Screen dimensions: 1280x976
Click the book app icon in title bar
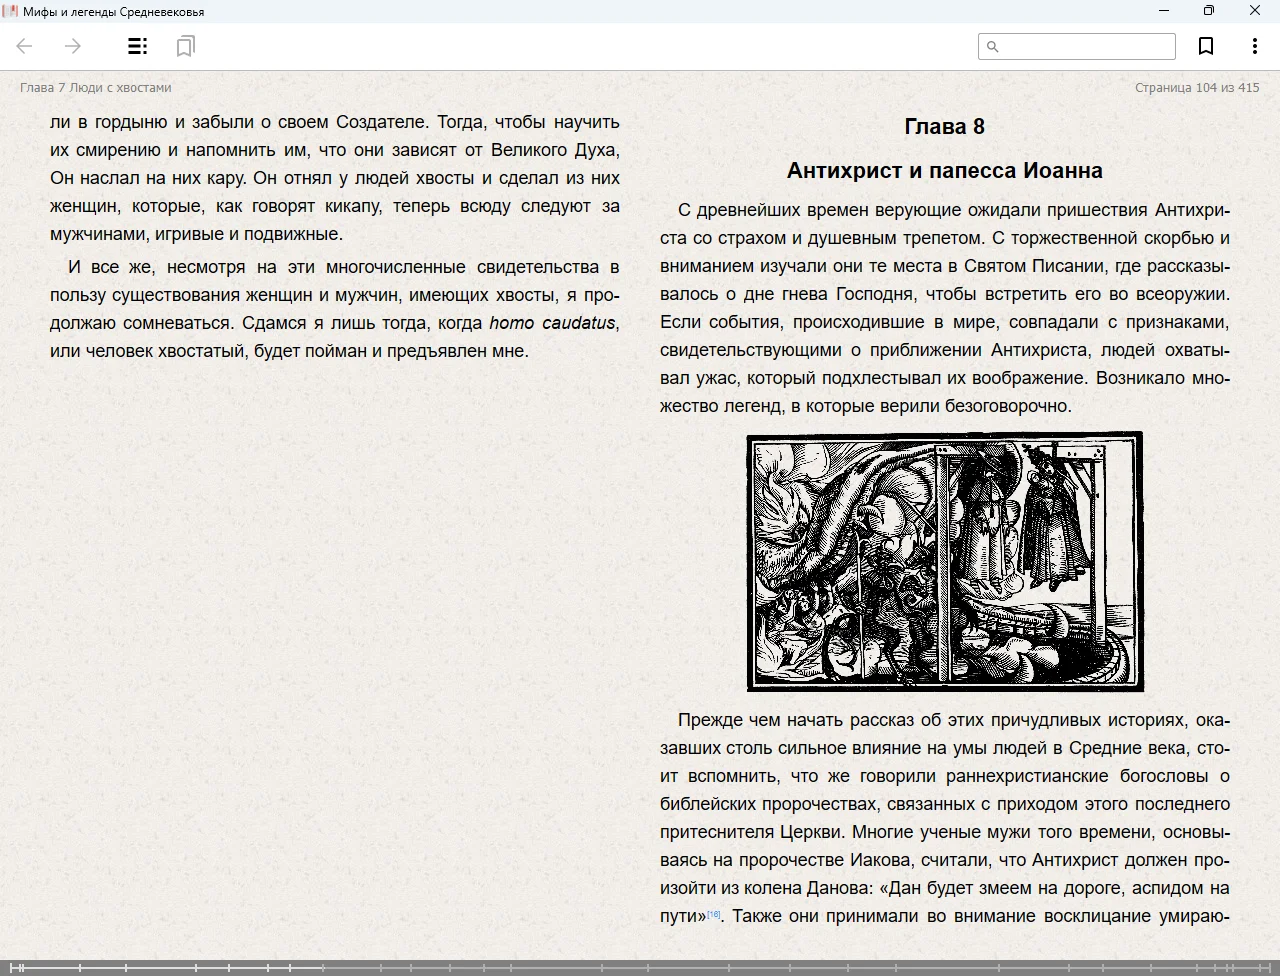(11, 11)
